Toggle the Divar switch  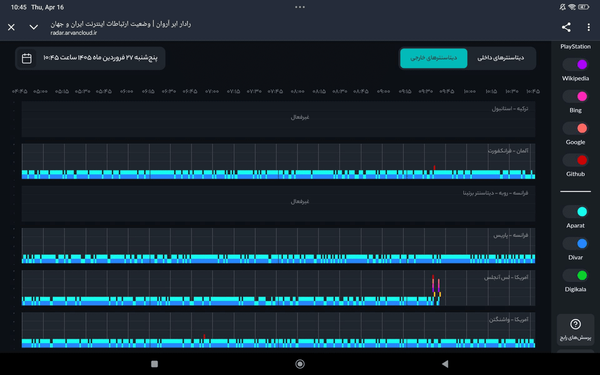(x=575, y=243)
